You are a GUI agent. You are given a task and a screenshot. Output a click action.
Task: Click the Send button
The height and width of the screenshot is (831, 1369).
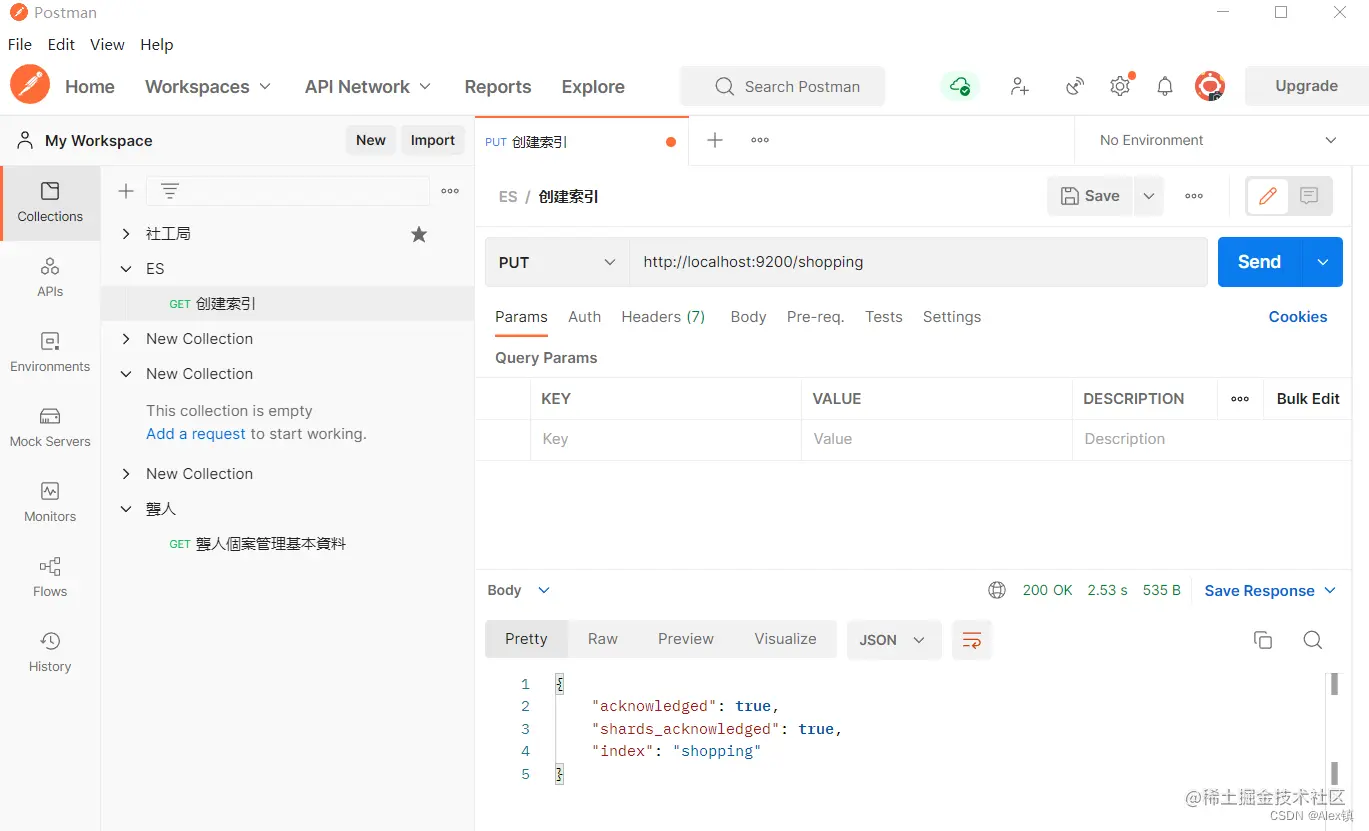tap(1259, 262)
